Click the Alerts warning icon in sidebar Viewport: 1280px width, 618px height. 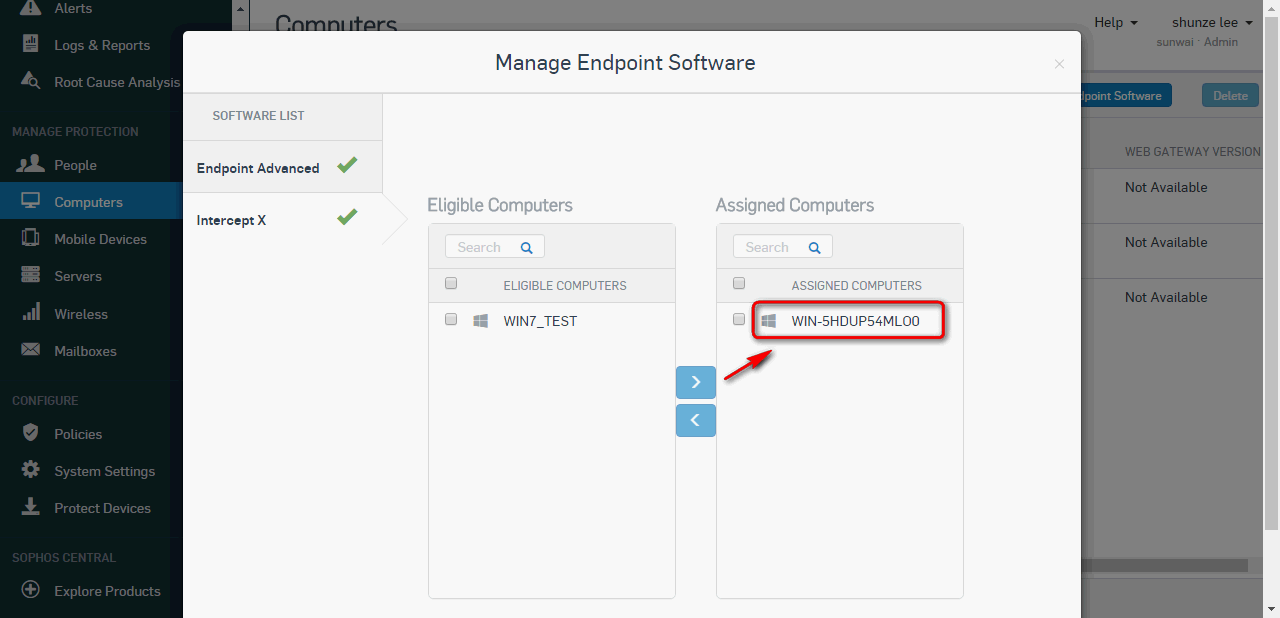coord(31,8)
